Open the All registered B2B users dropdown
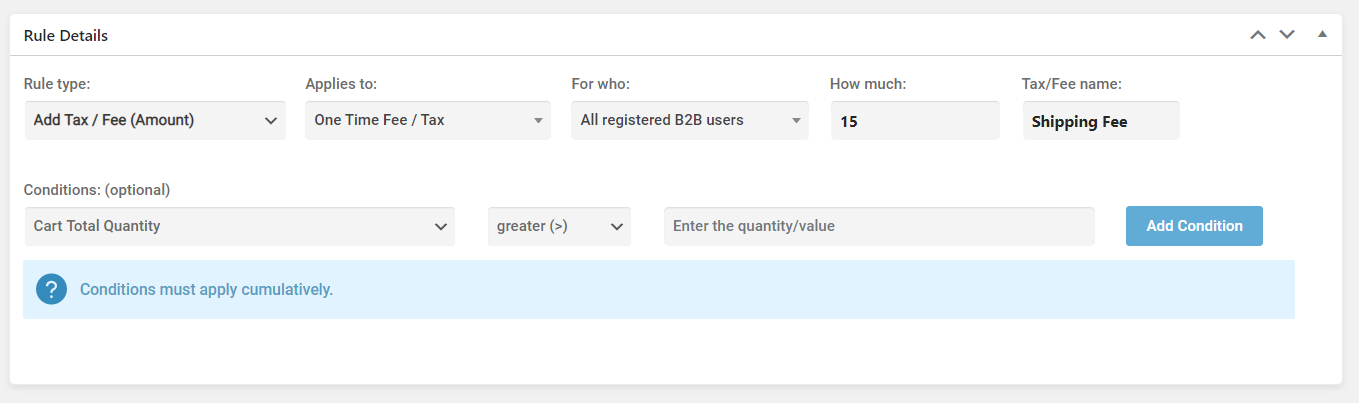The height and width of the screenshot is (403, 1359). (690, 120)
